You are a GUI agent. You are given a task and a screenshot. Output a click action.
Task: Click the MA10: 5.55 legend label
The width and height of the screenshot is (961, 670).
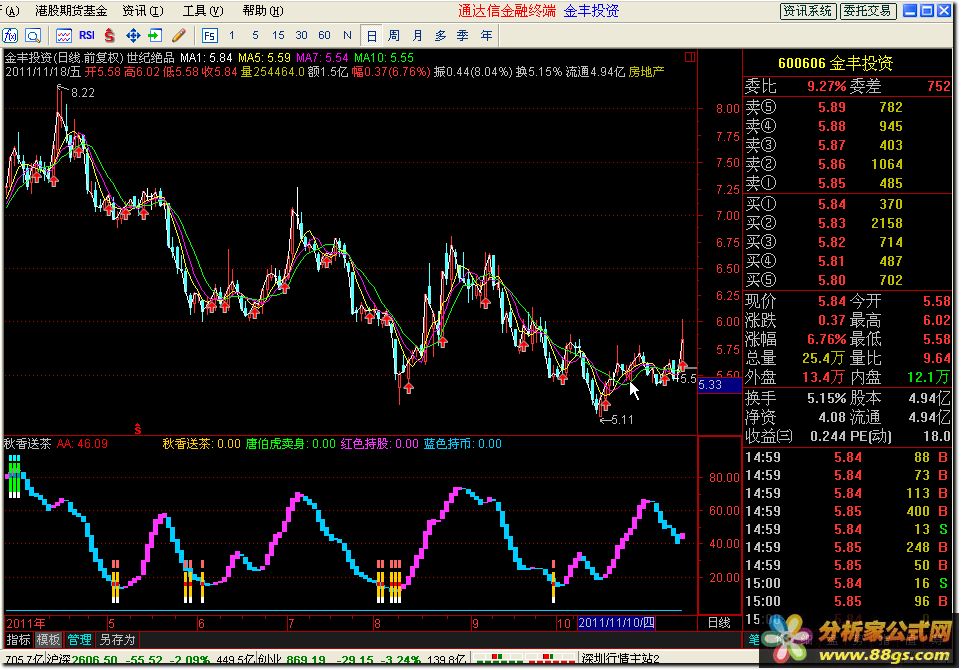pyautogui.click(x=384, y=58)
